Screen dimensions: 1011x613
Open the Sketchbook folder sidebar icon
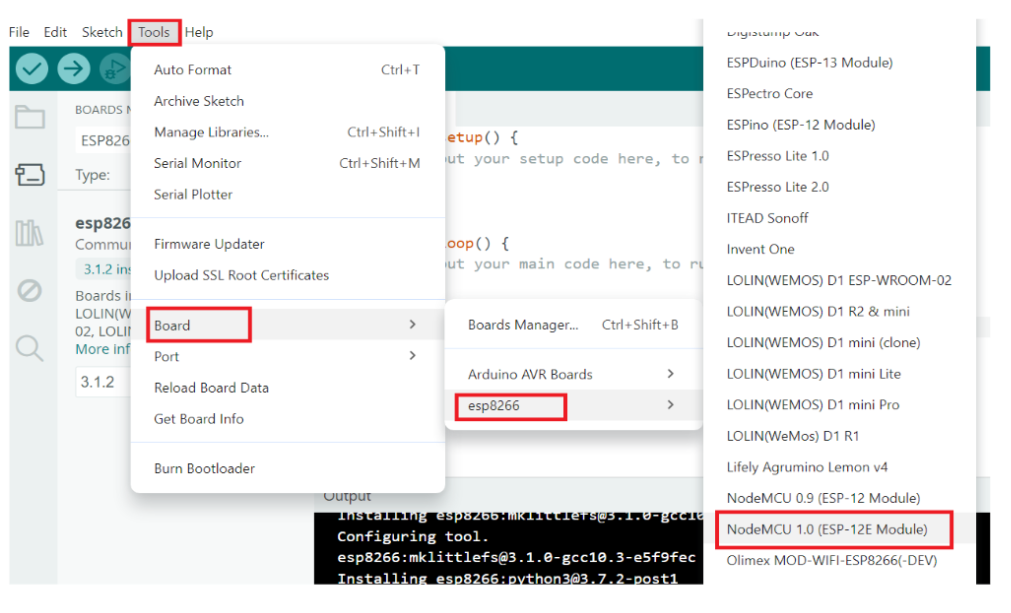pyautogui.click(x=30, y=117)
